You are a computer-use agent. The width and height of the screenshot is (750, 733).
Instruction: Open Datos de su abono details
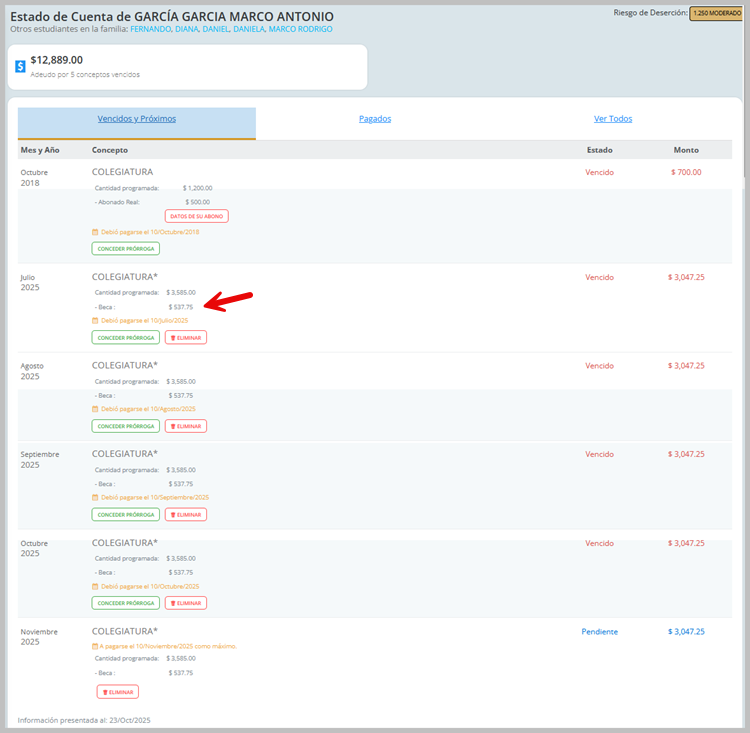coord(197,216)
